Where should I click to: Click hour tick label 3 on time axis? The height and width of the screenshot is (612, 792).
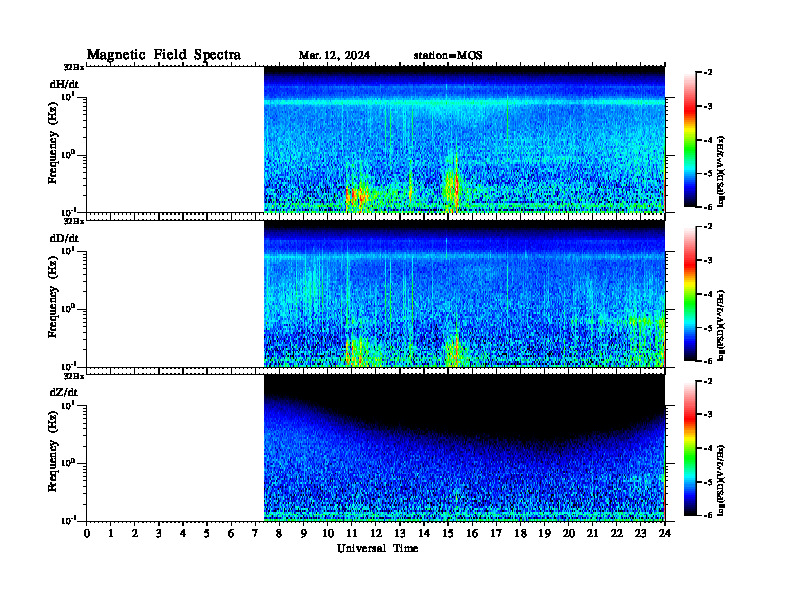(x=159, y=534)
